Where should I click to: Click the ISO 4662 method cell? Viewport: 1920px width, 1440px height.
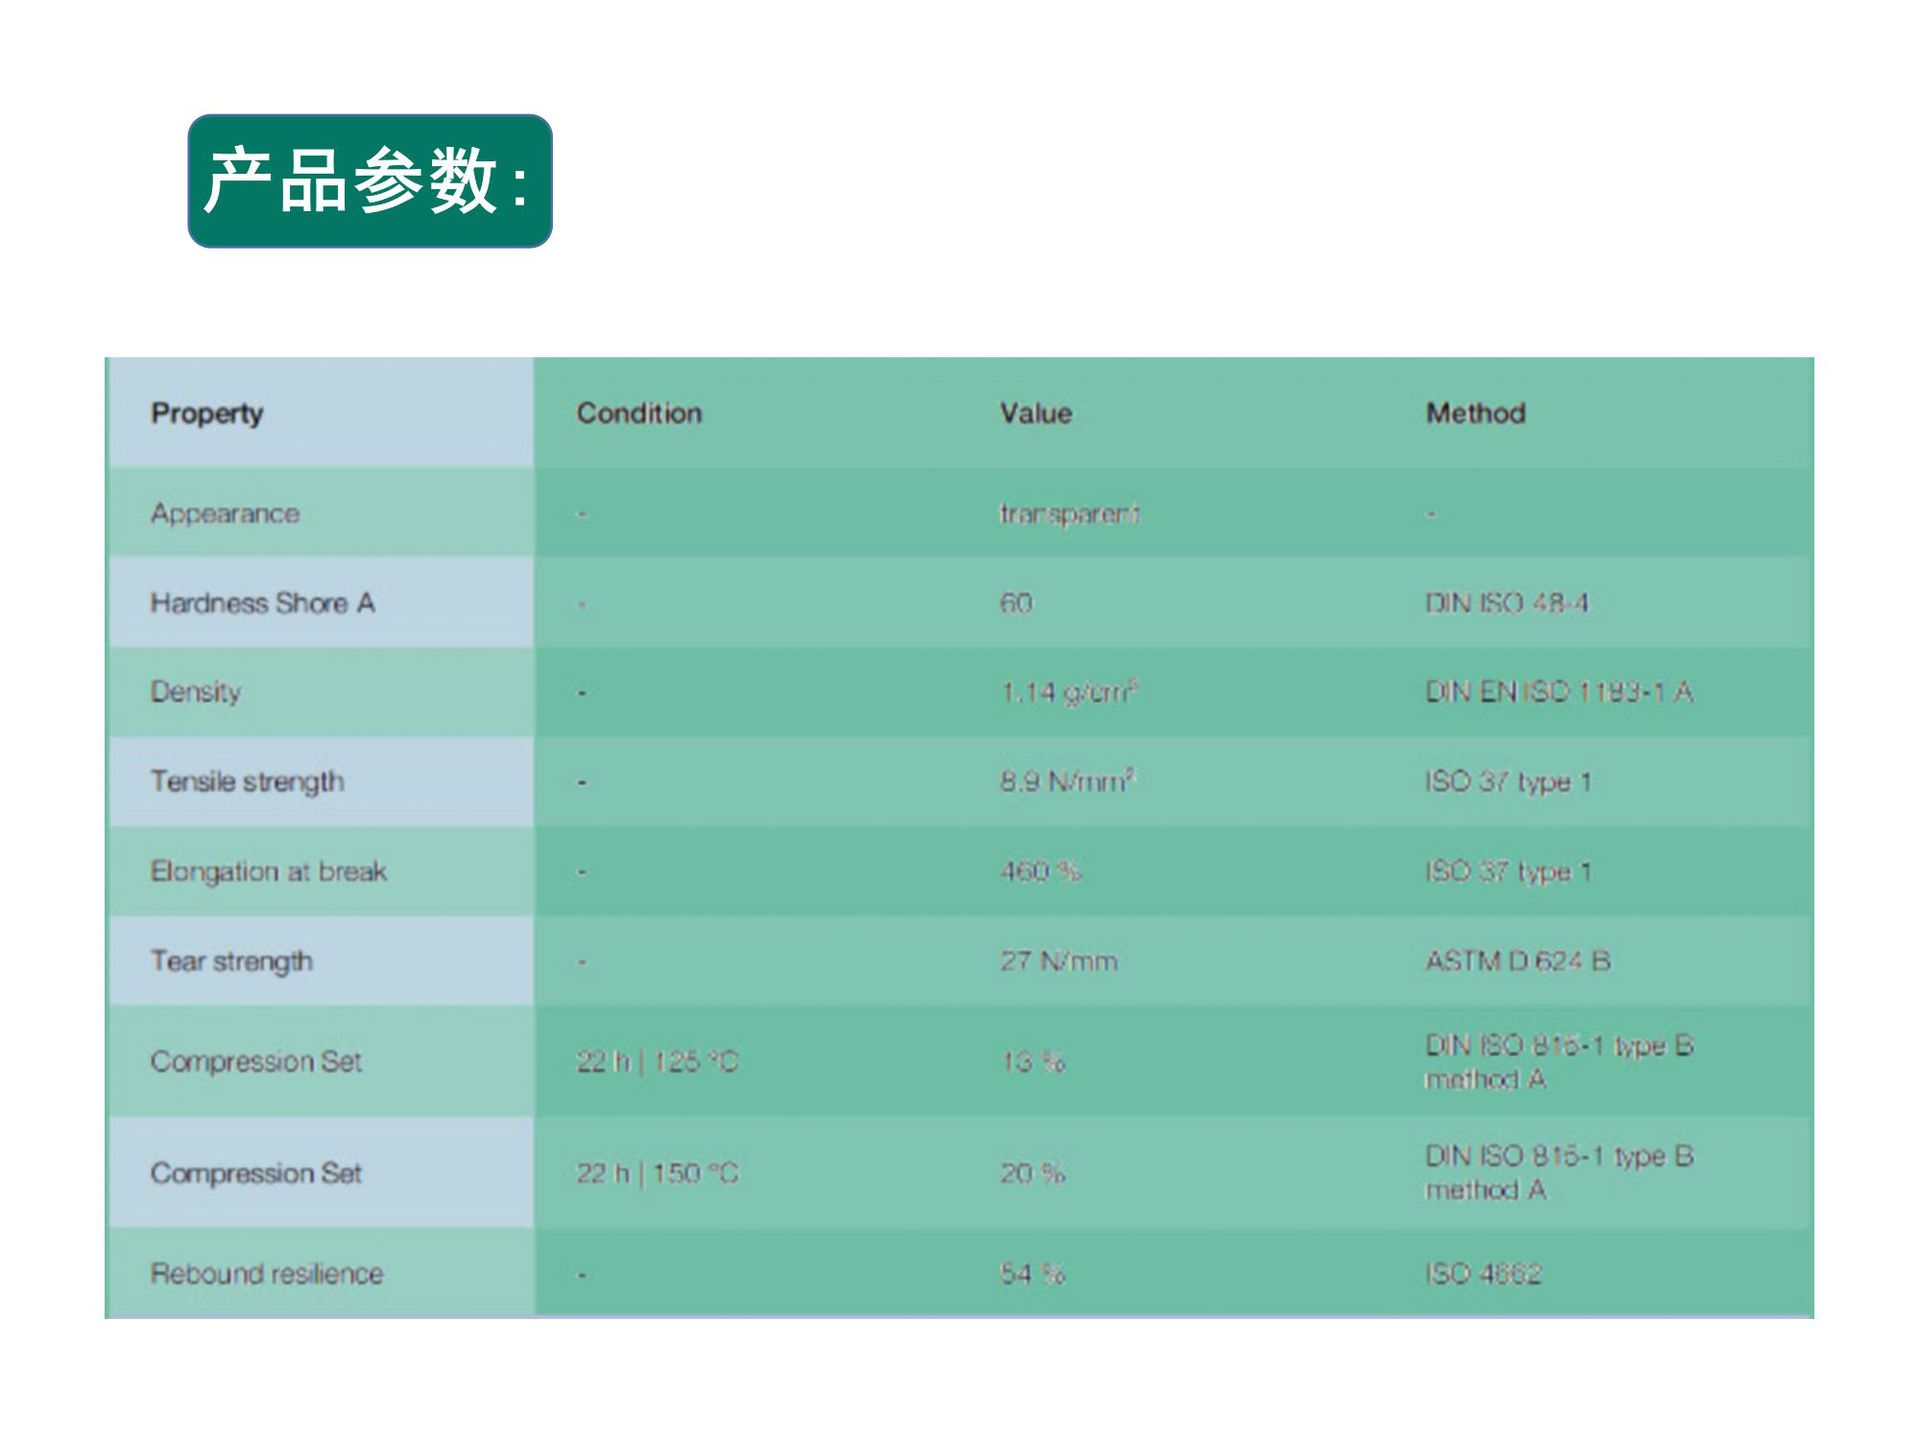(1484, 1274)
